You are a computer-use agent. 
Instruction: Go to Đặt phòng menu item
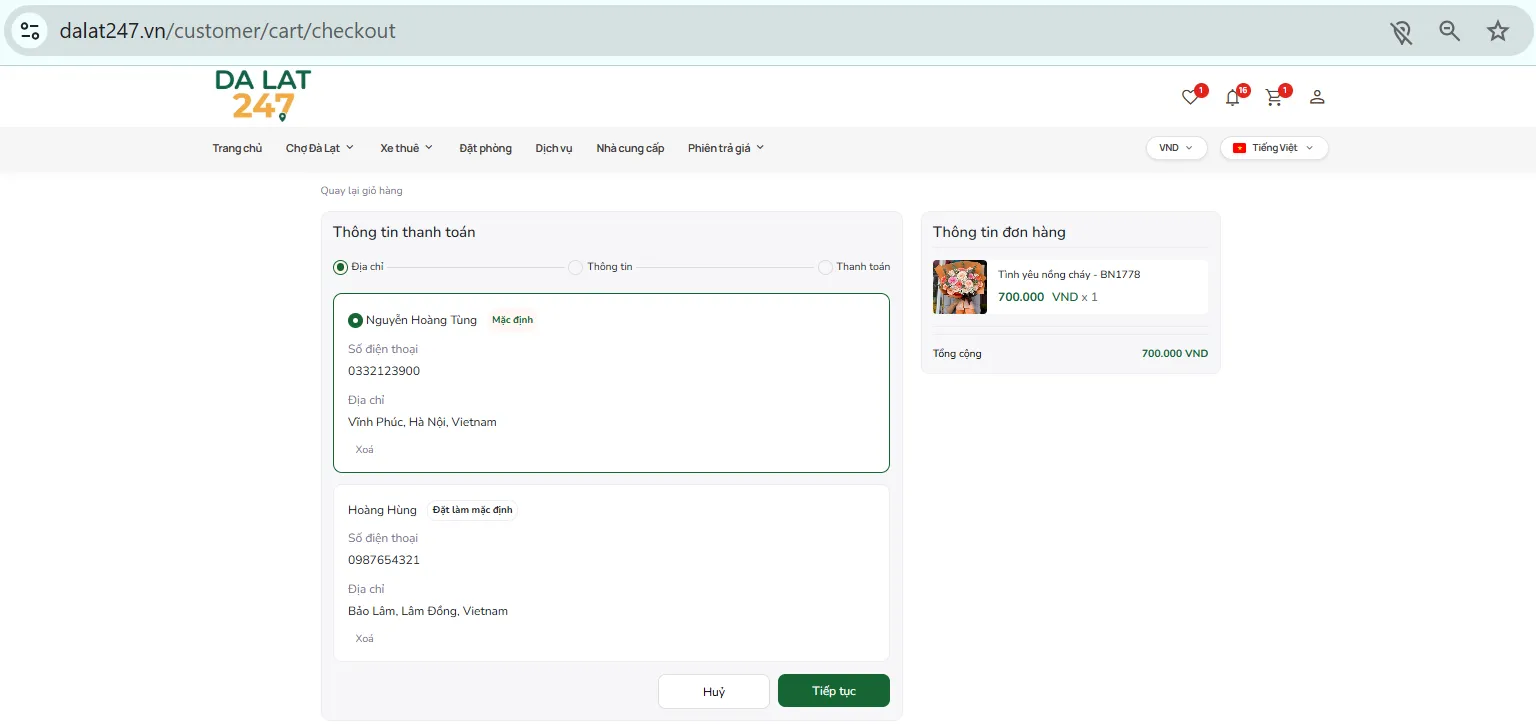click(485, 148)
